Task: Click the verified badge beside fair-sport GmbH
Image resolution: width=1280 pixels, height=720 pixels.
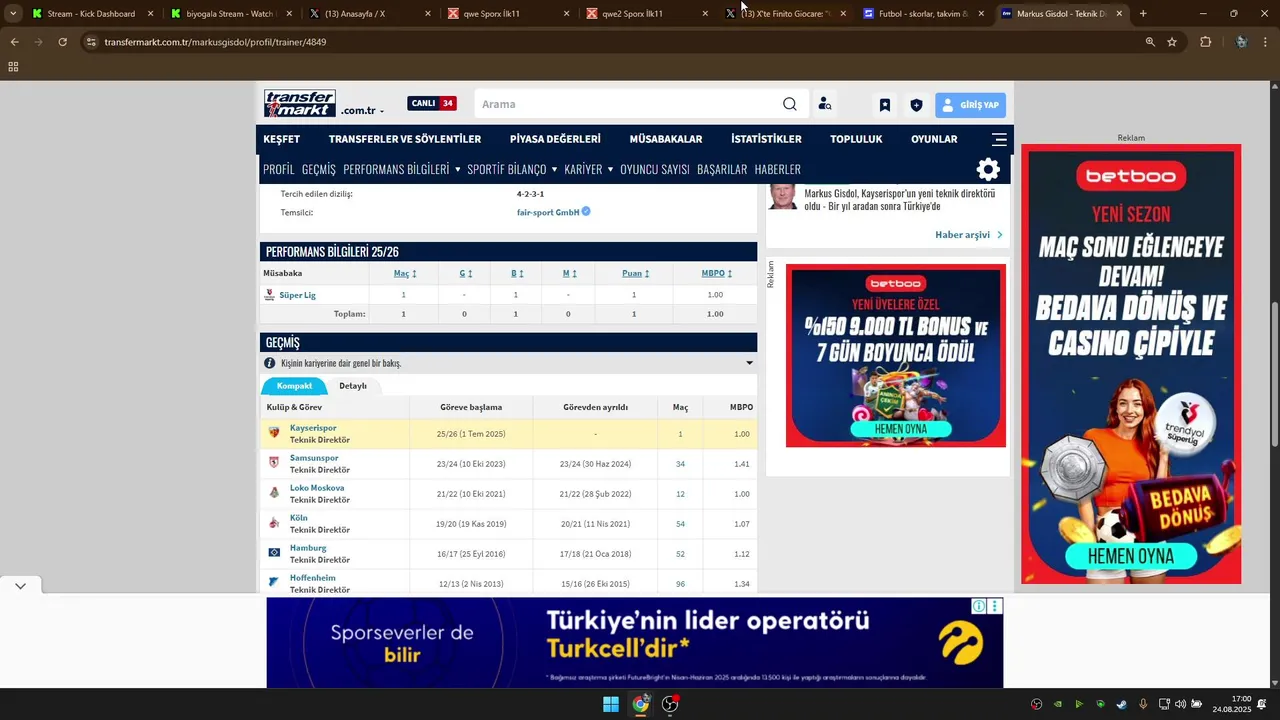Action: (x=586, y=211)
